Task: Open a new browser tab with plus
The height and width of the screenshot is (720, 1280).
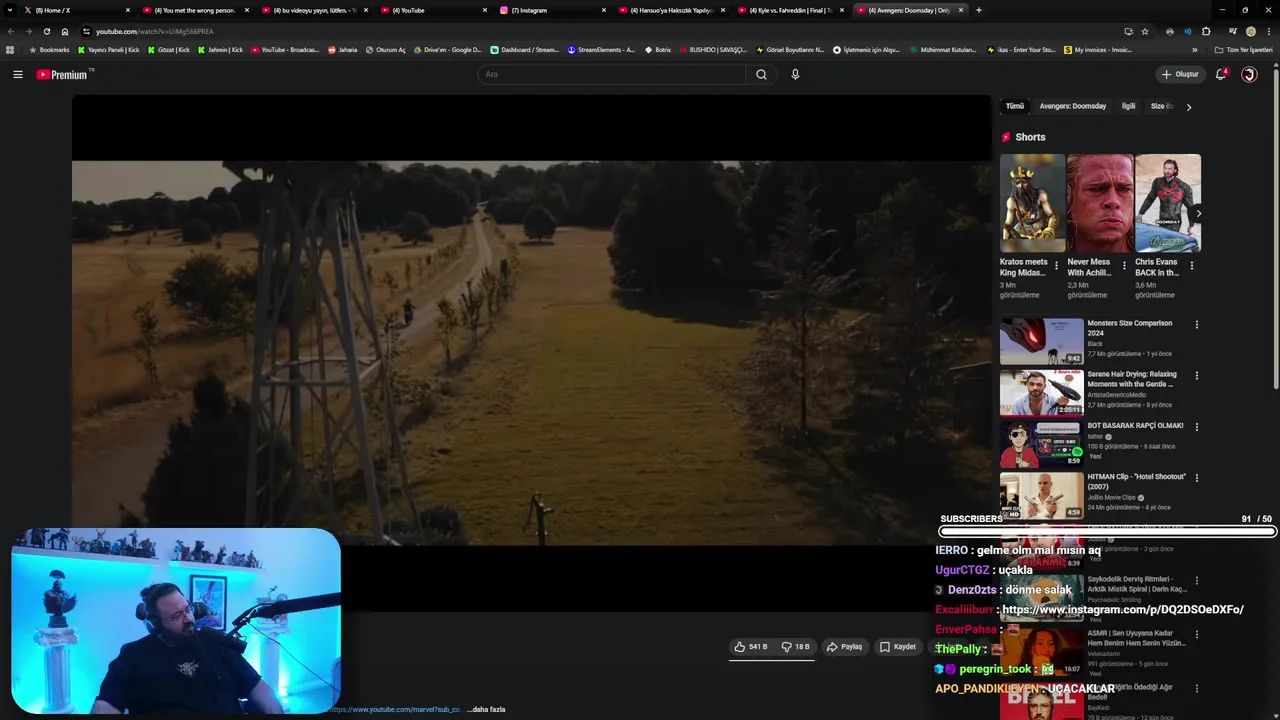Action: (x=978, y=10)
